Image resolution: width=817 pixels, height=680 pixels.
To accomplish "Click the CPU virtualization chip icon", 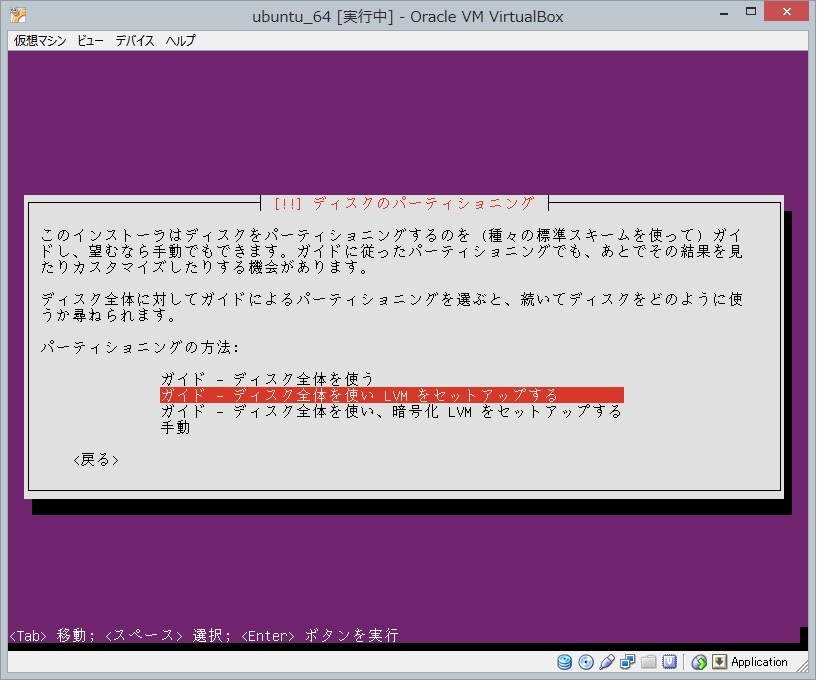I will [670, 662].
